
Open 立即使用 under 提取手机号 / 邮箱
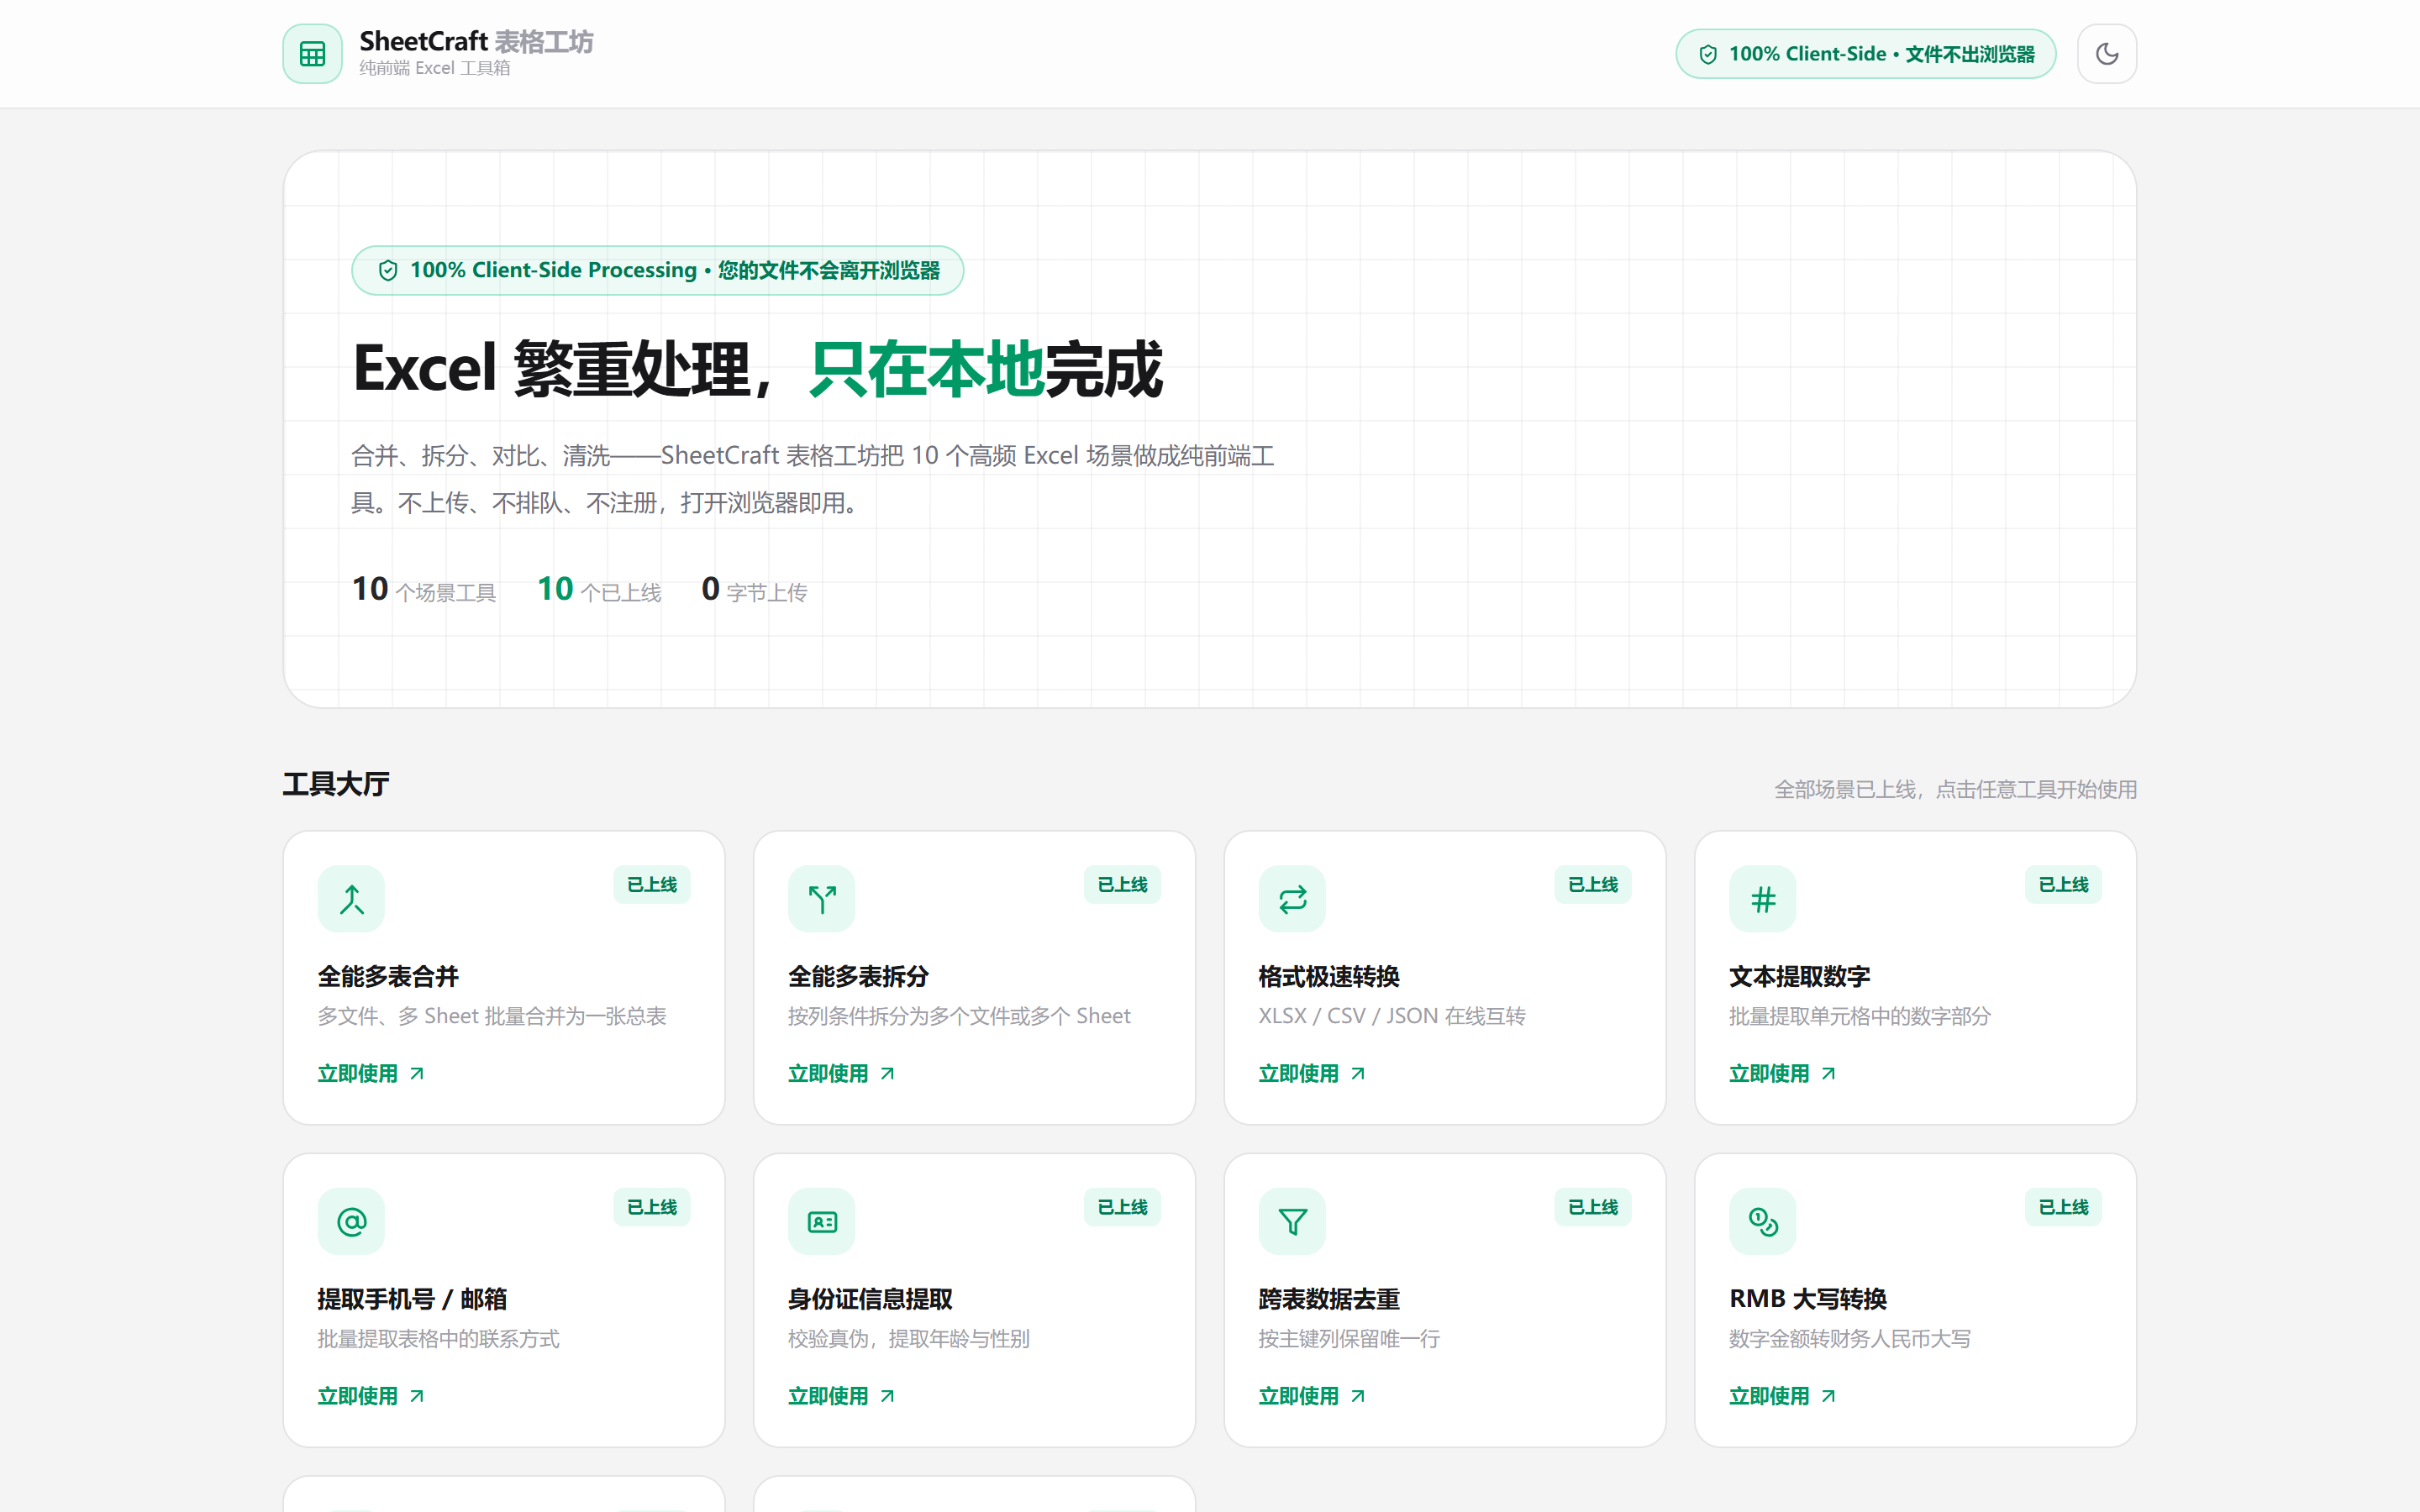(371, 1396)
